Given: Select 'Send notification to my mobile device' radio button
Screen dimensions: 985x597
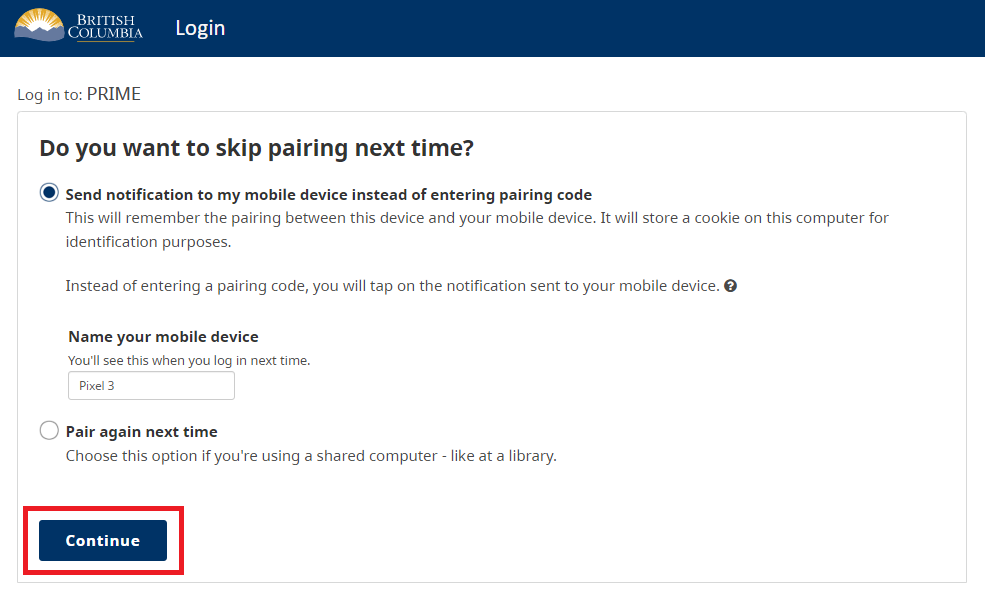Looking at the screenshot, I should click(49, 192).
